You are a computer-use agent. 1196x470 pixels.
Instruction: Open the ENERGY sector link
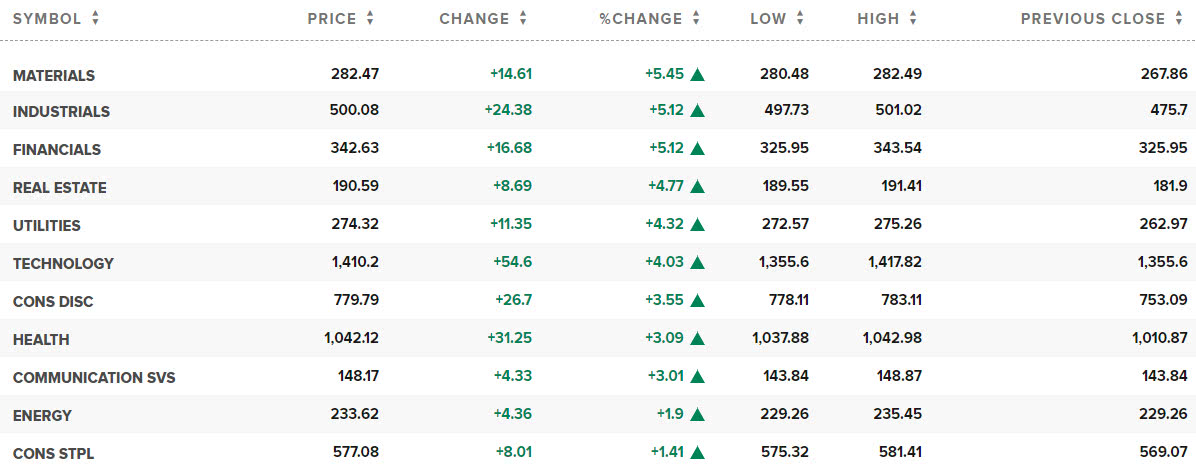click(42, 416)
